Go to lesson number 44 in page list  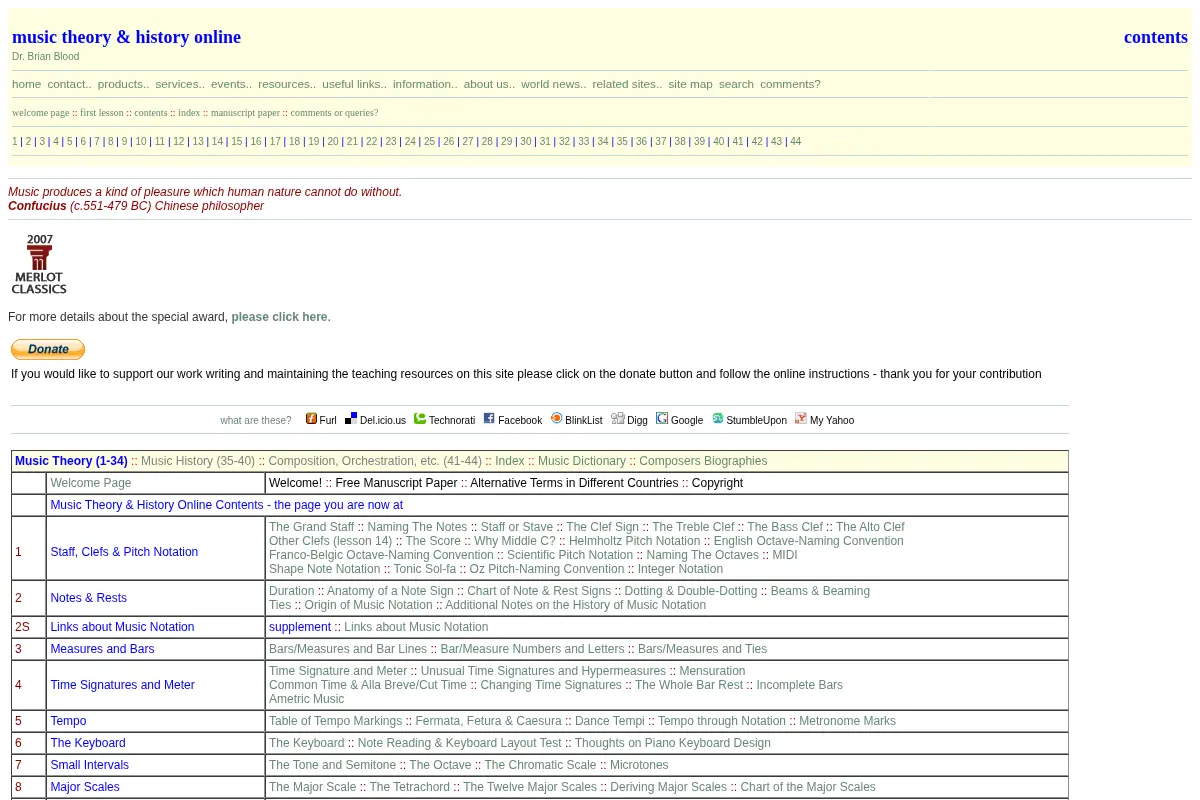[796, 142]
